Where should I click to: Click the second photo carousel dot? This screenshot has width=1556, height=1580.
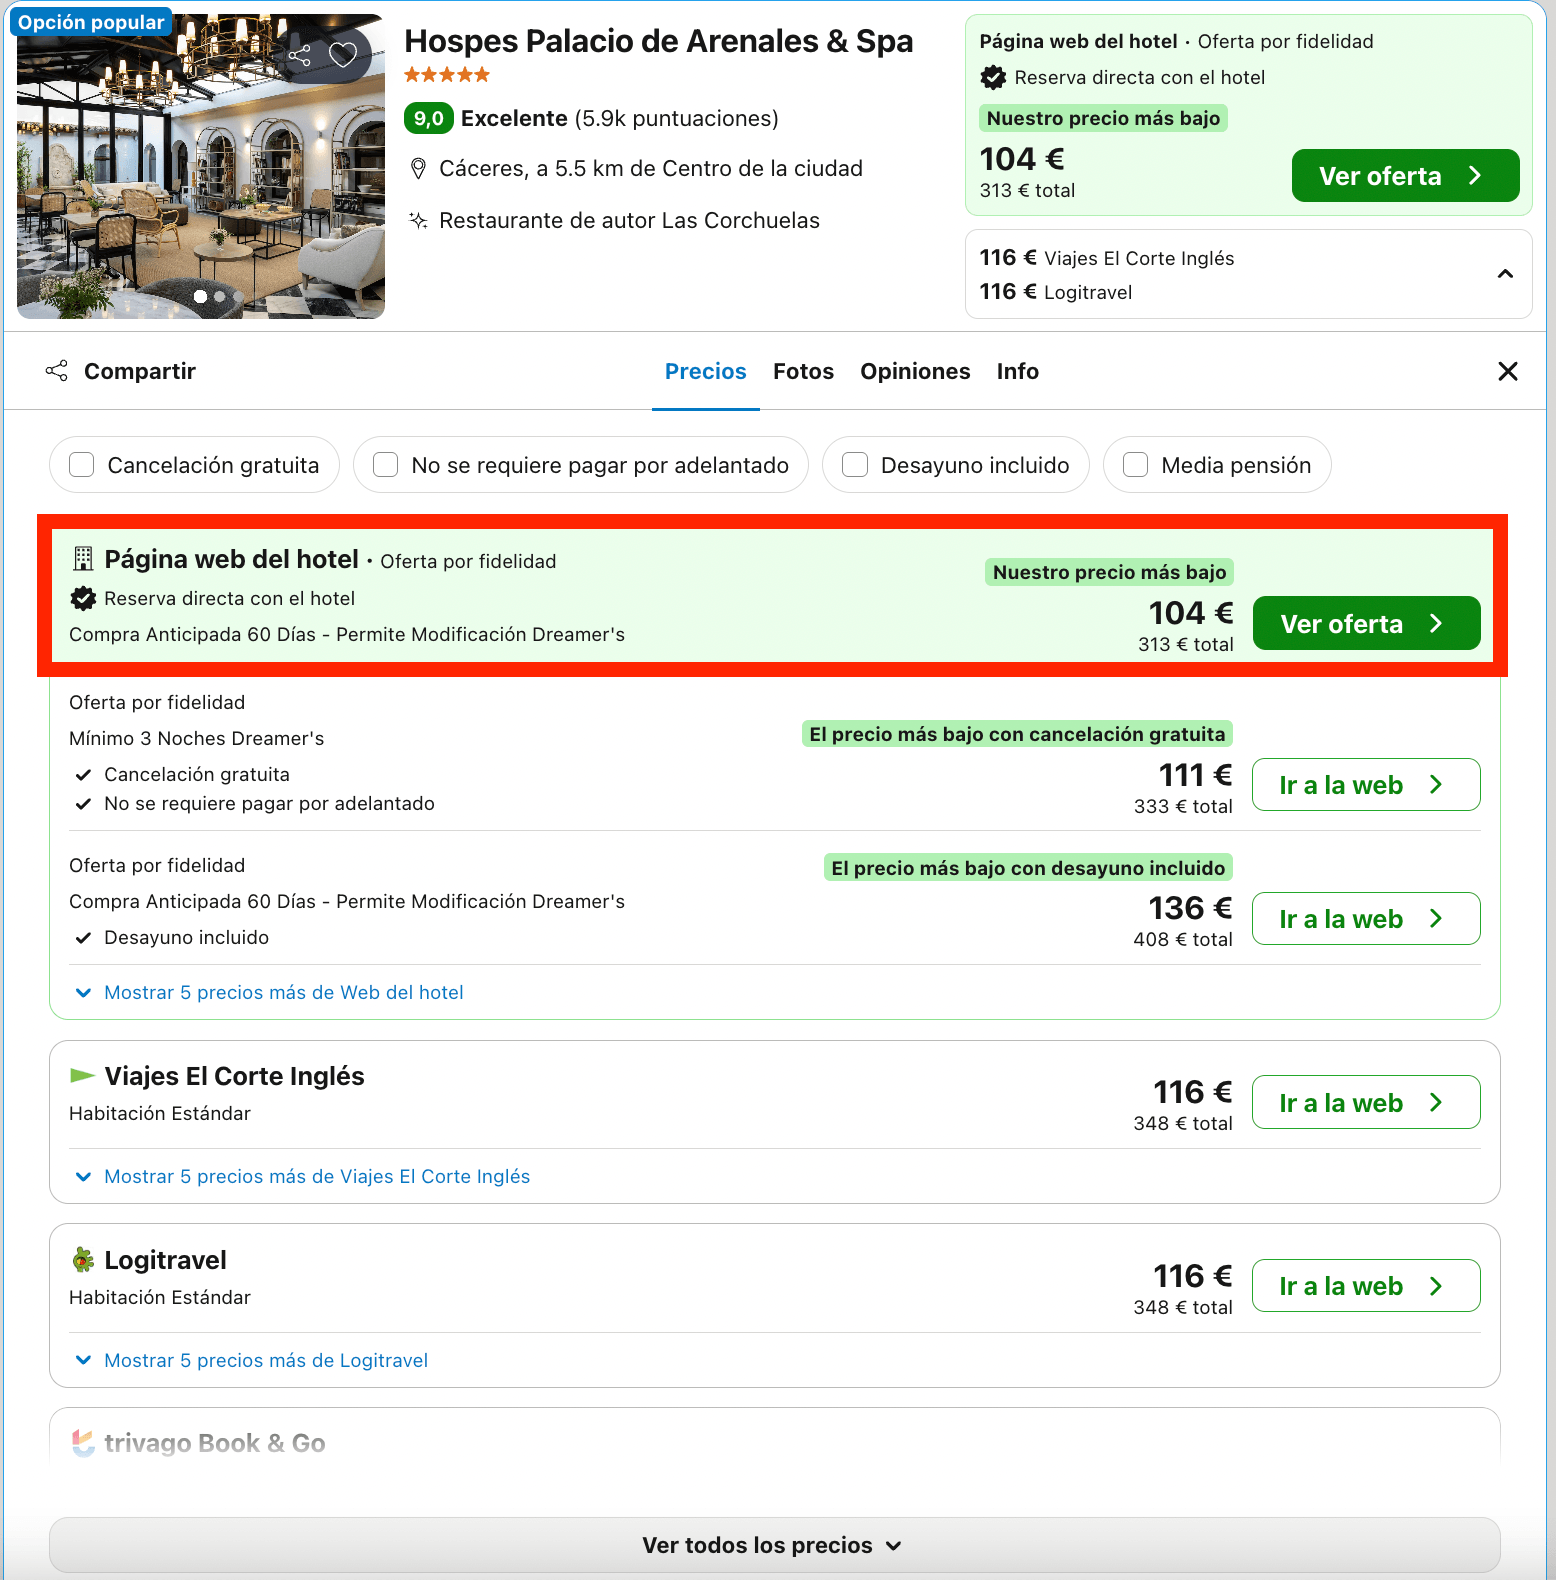(219, 296)
